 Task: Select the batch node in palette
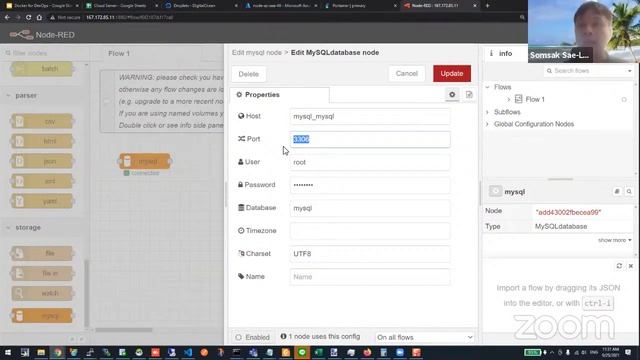[x=42, y=69]
